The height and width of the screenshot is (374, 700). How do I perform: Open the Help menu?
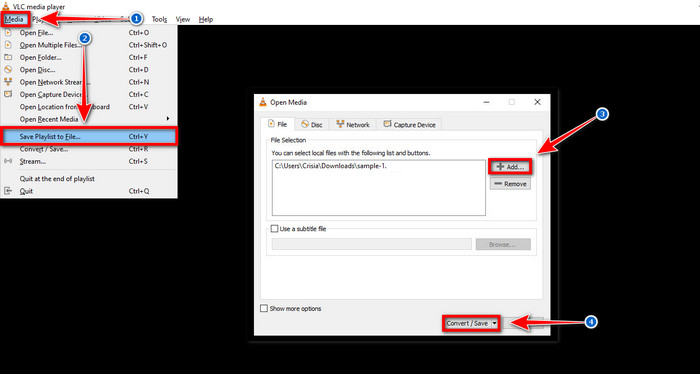coord(206,19)
